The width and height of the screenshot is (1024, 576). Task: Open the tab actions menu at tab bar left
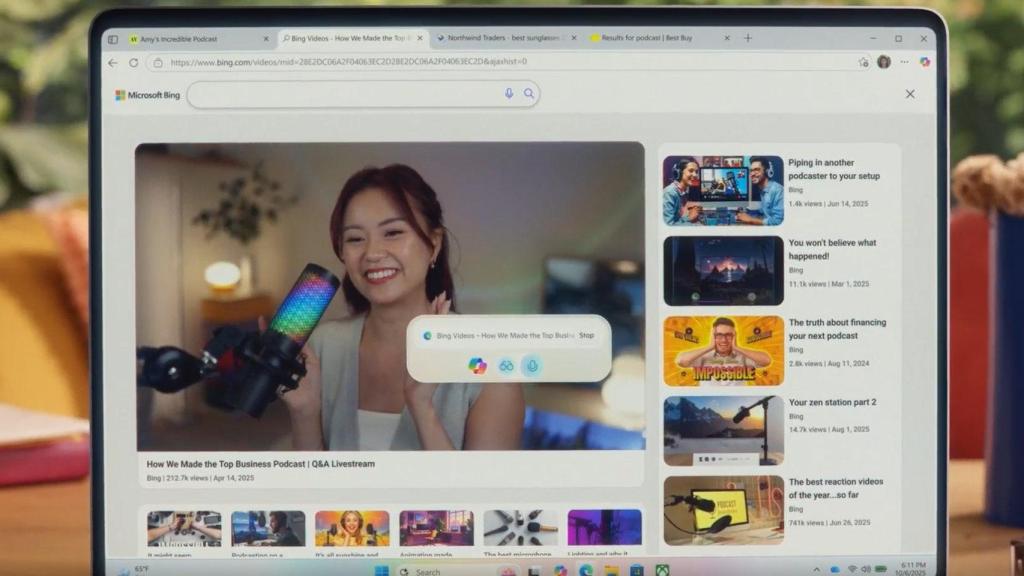113,39
